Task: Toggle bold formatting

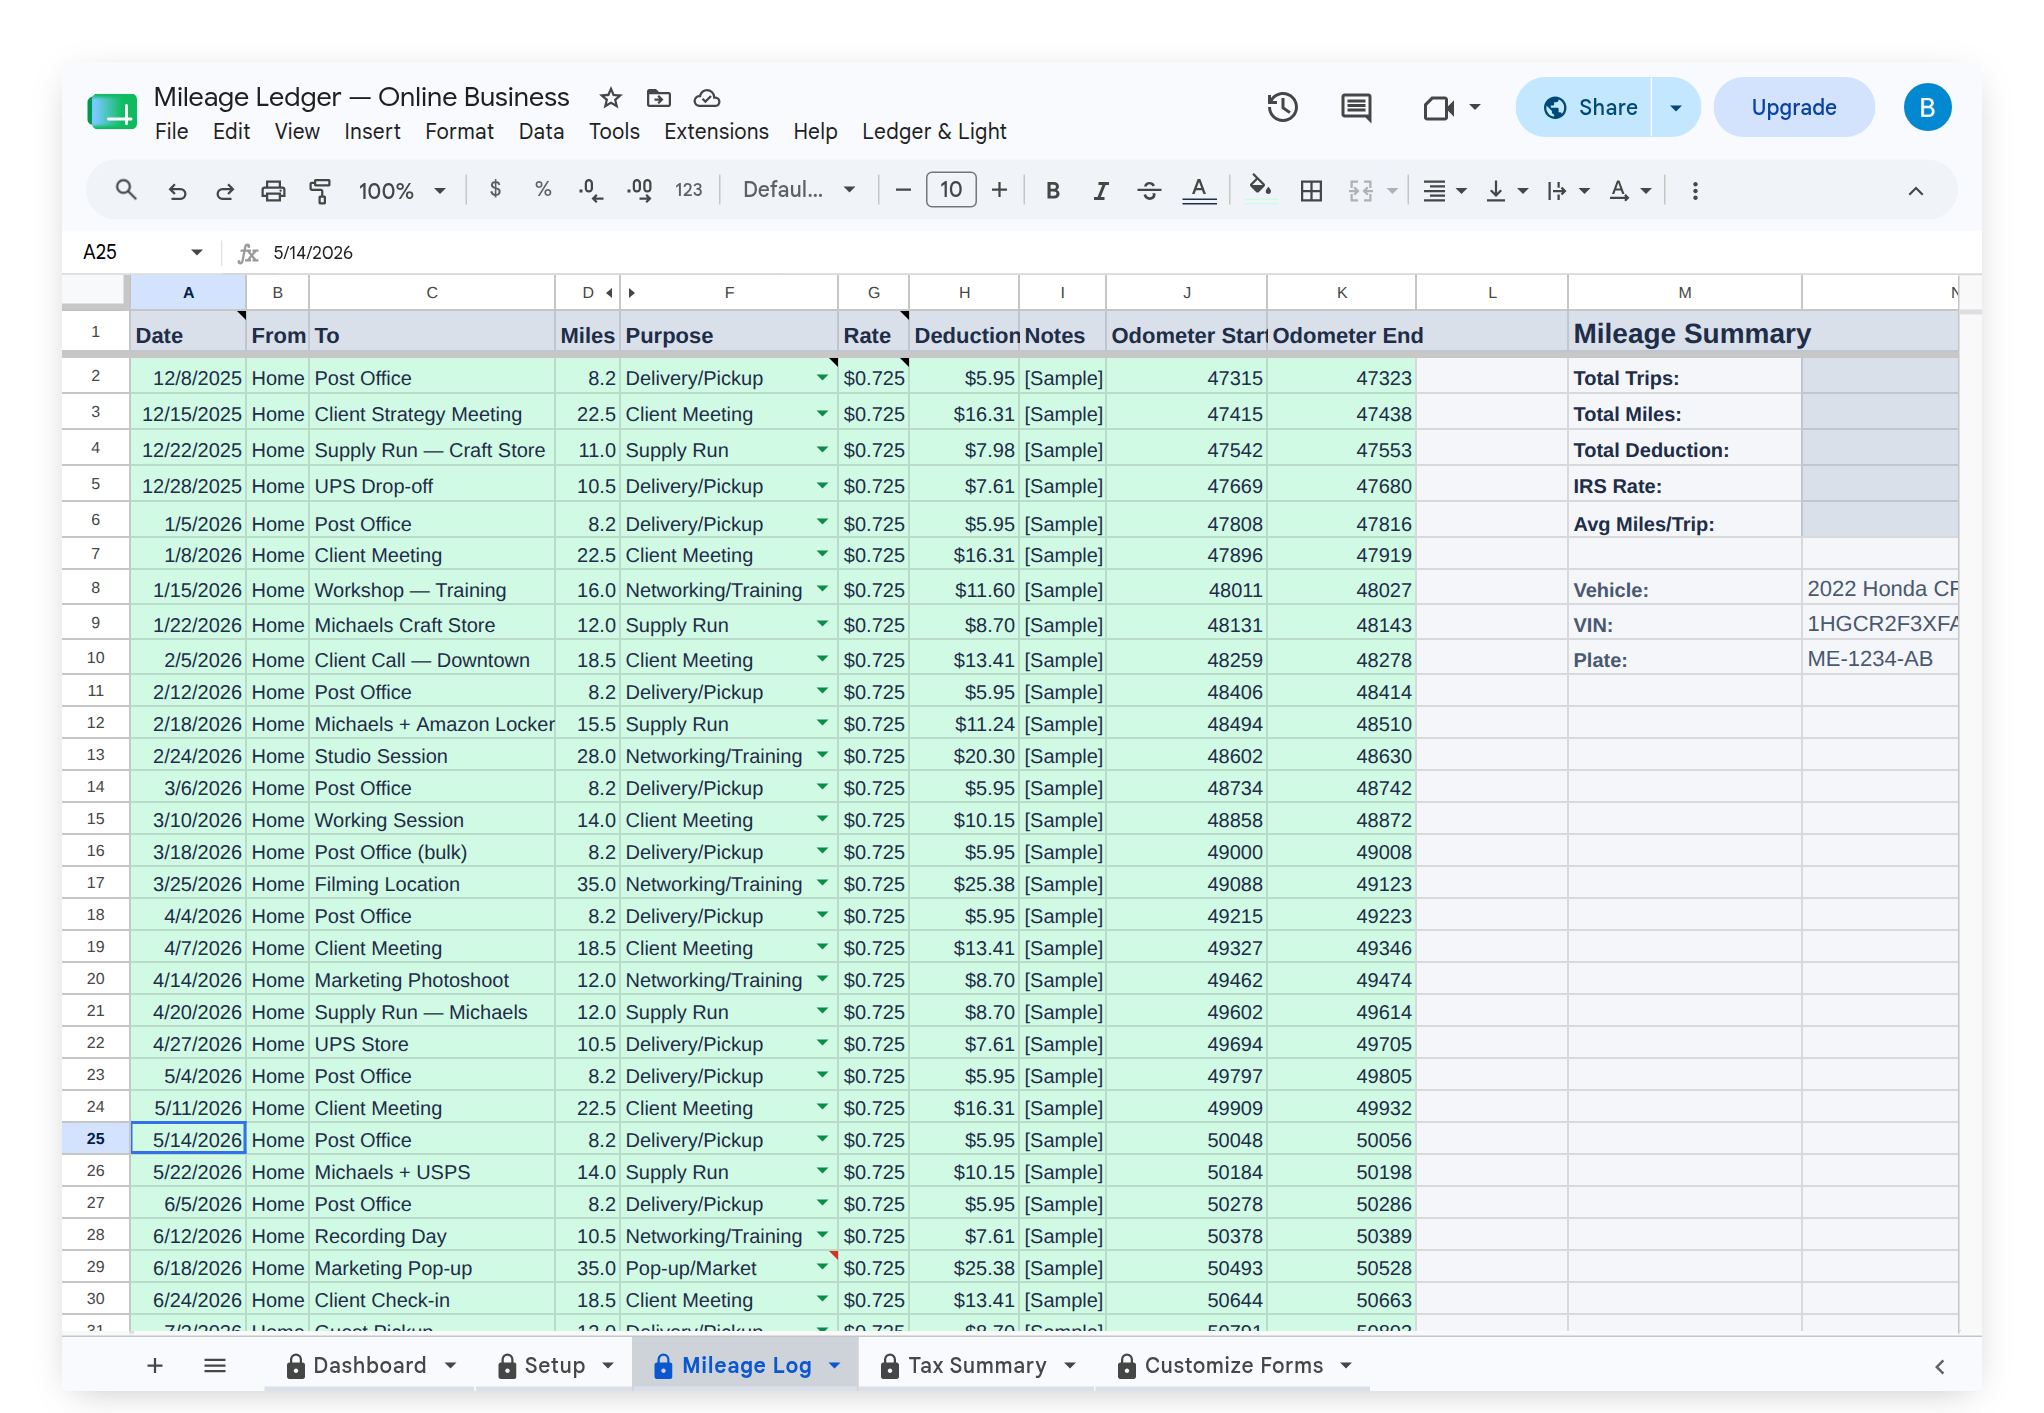Action: tap(1053, 190)
